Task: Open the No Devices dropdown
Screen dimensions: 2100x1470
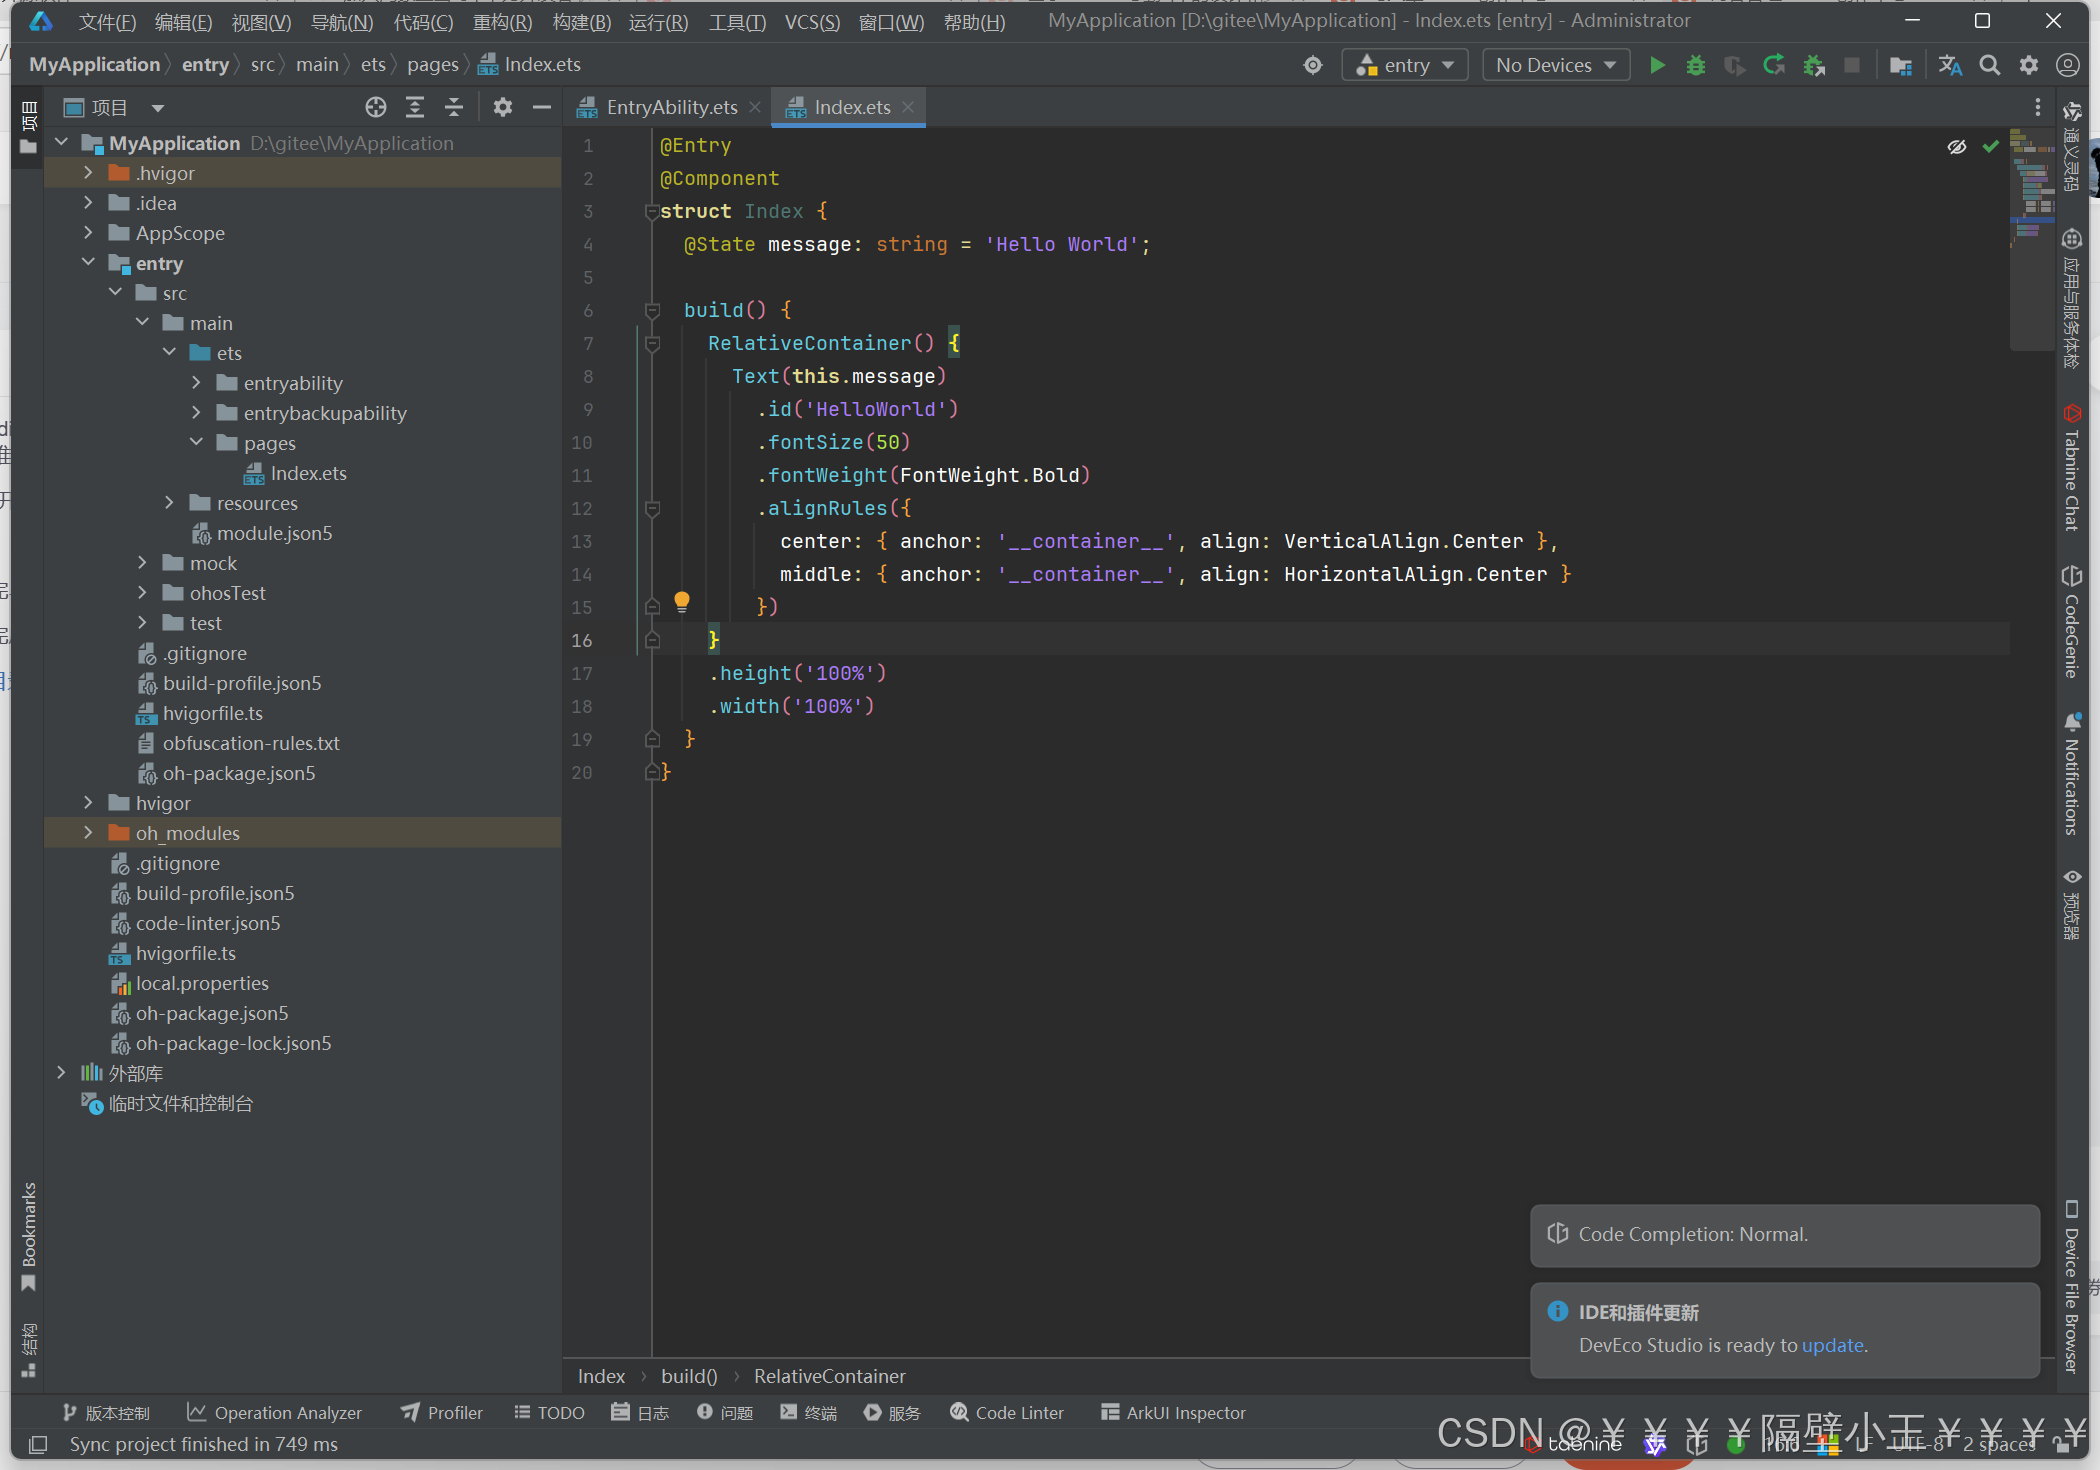Action: [x=1555, y=65]
